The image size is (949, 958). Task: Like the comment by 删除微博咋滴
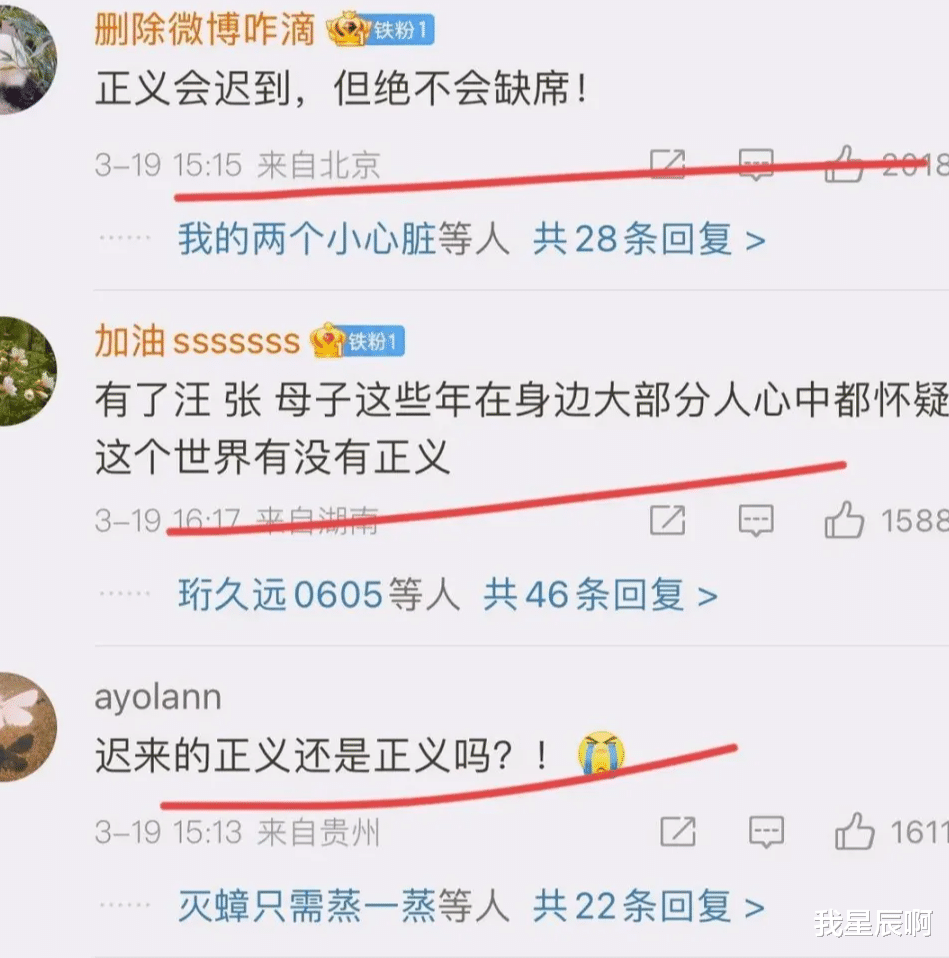pos(844,164)
